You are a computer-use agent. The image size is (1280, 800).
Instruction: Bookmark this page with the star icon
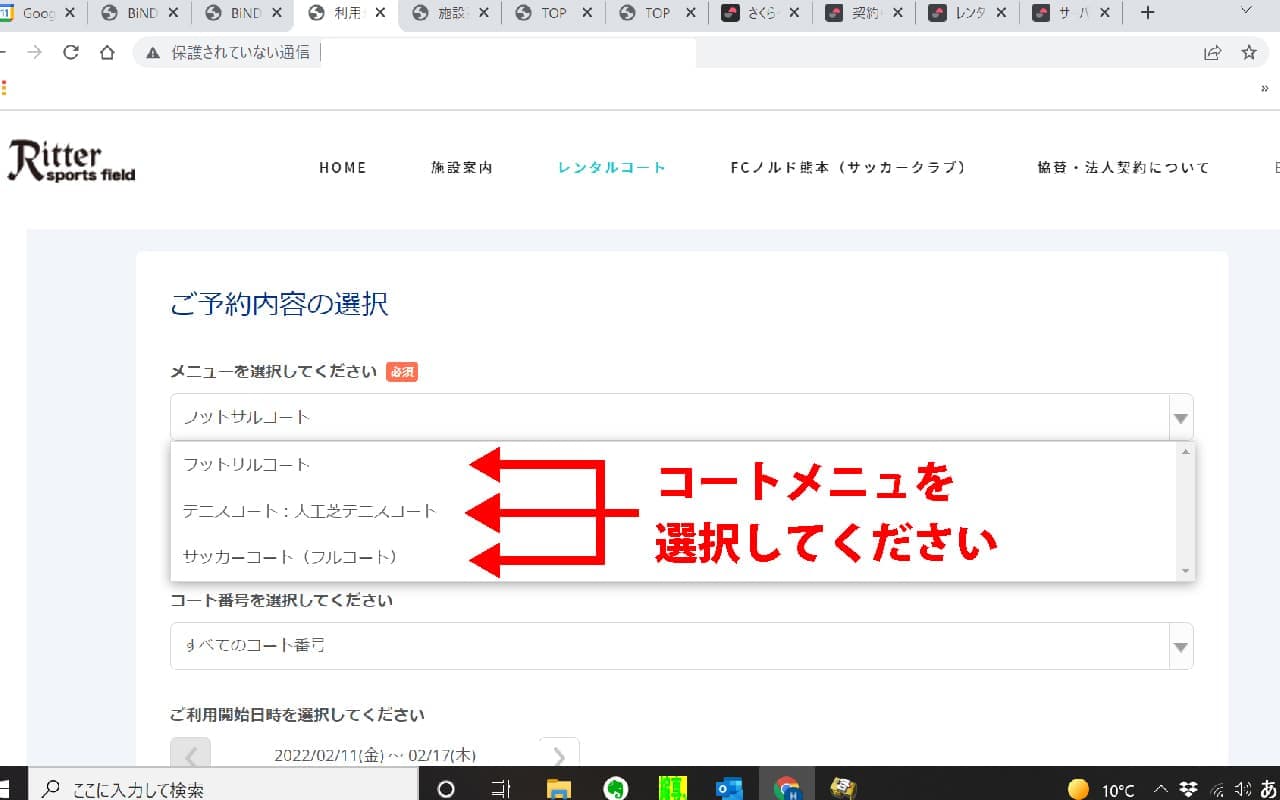[x=1248, y=53]
